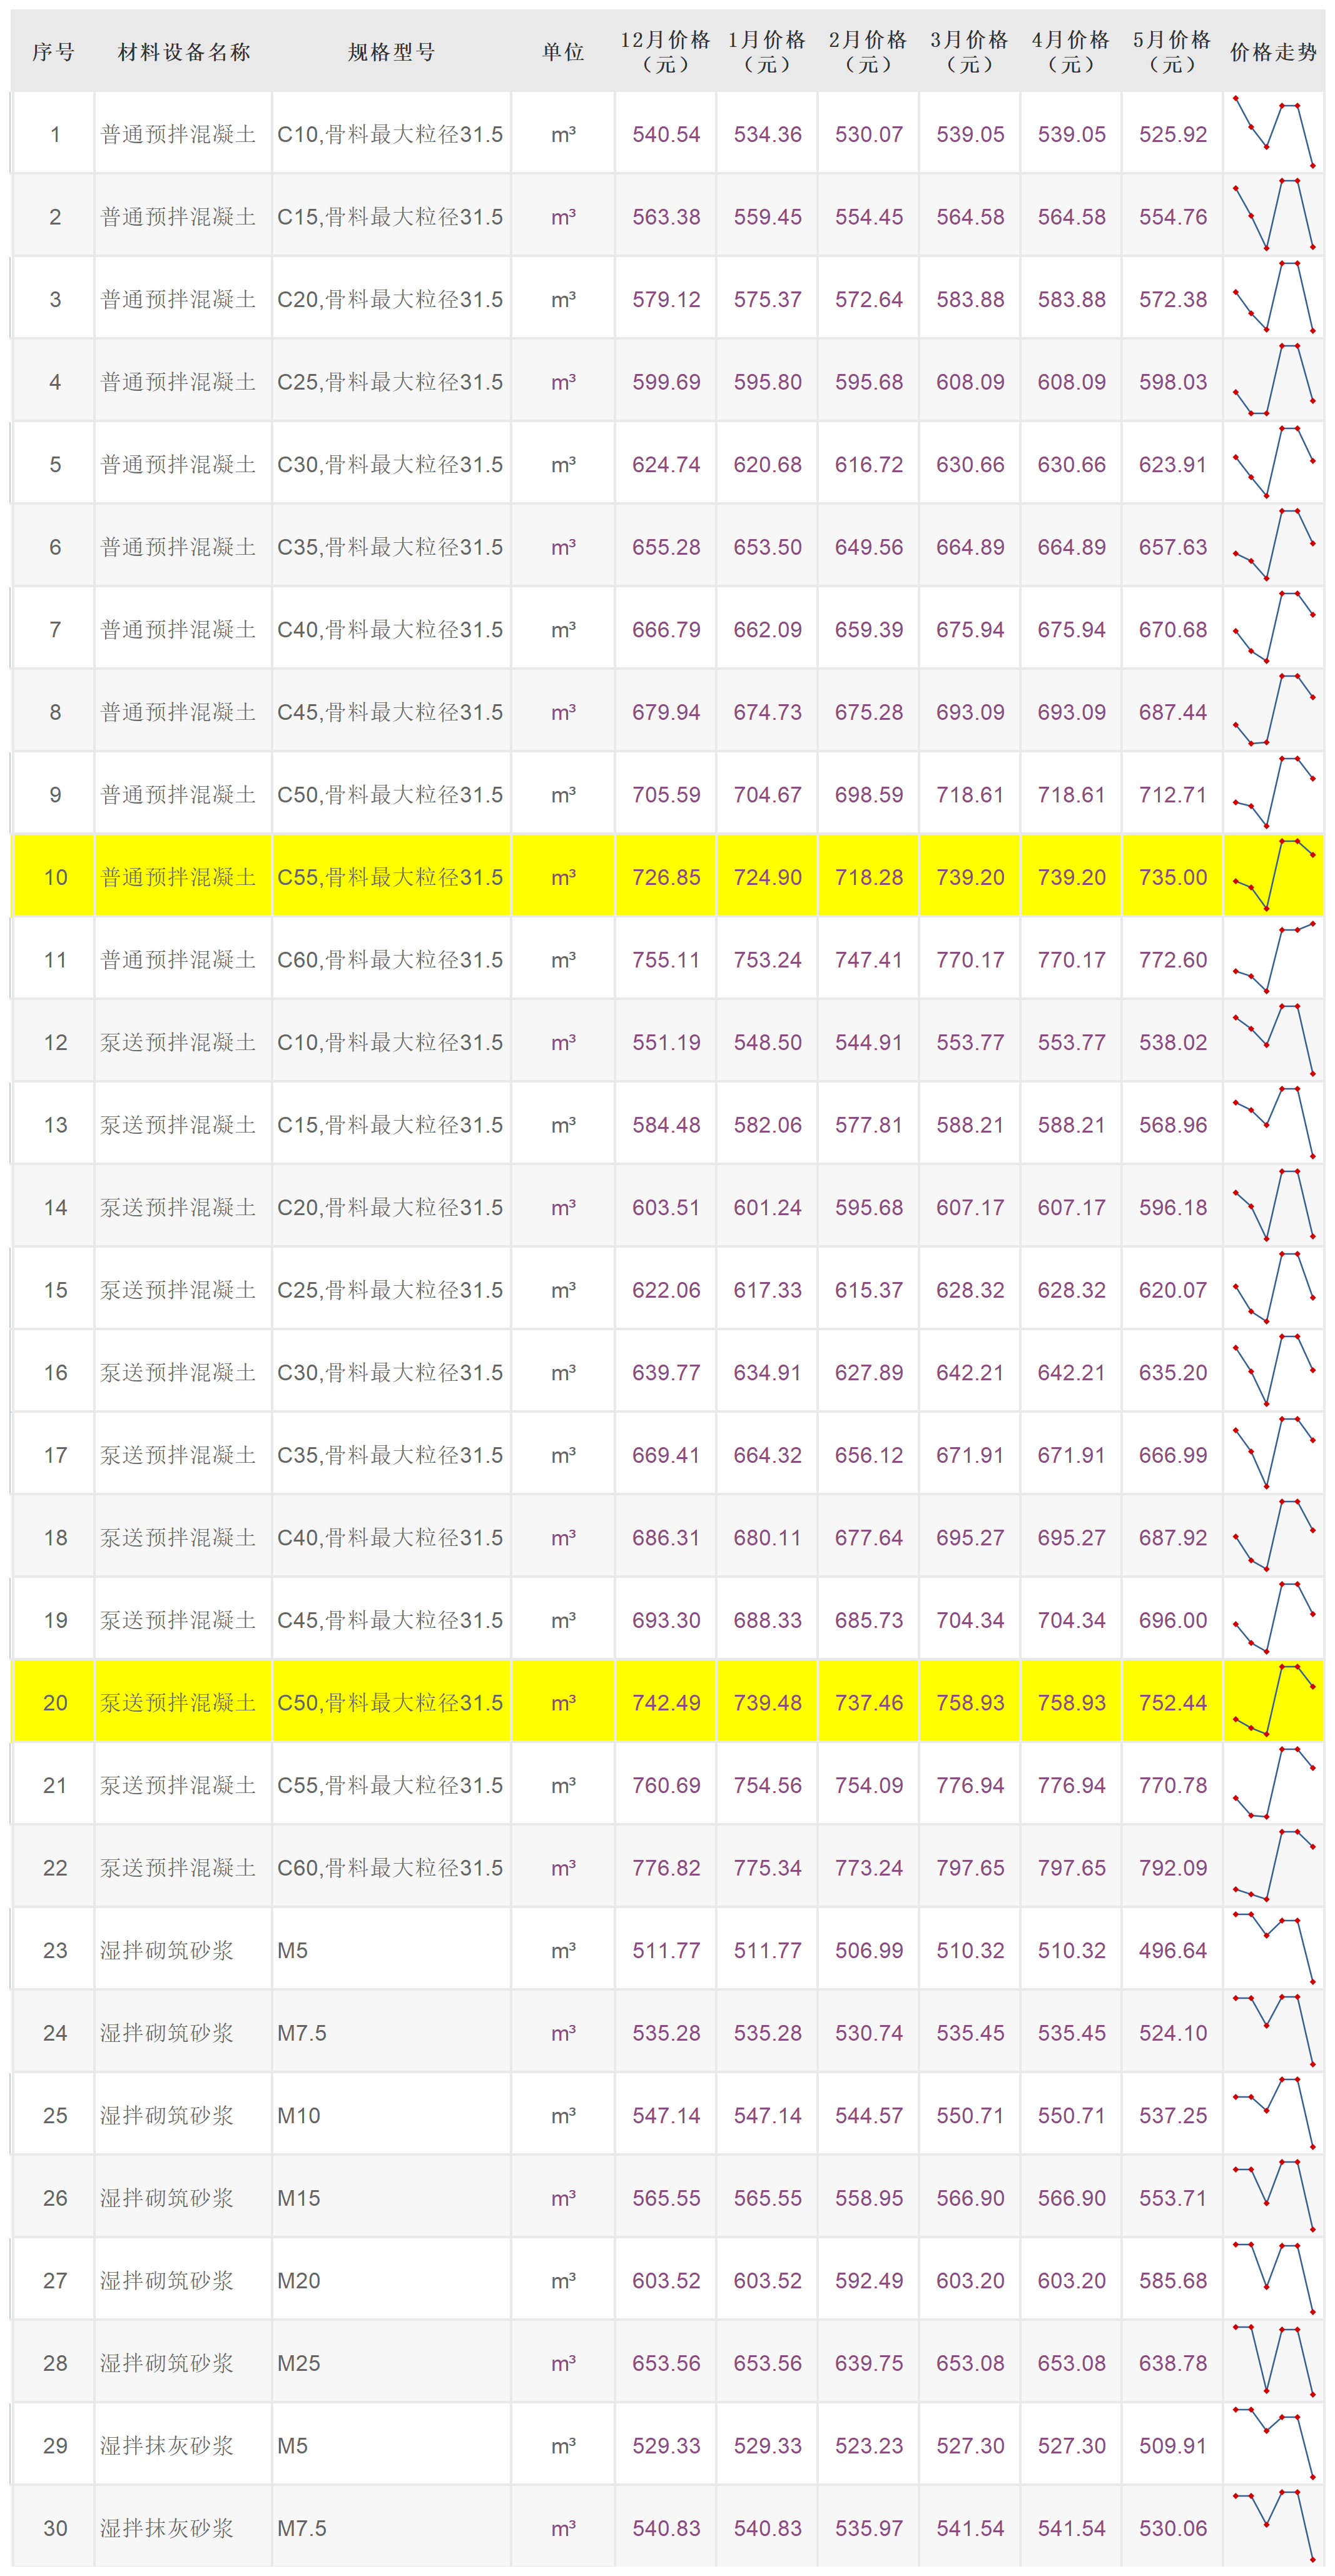Click the 价格走势 column header

coord(1273,52)
